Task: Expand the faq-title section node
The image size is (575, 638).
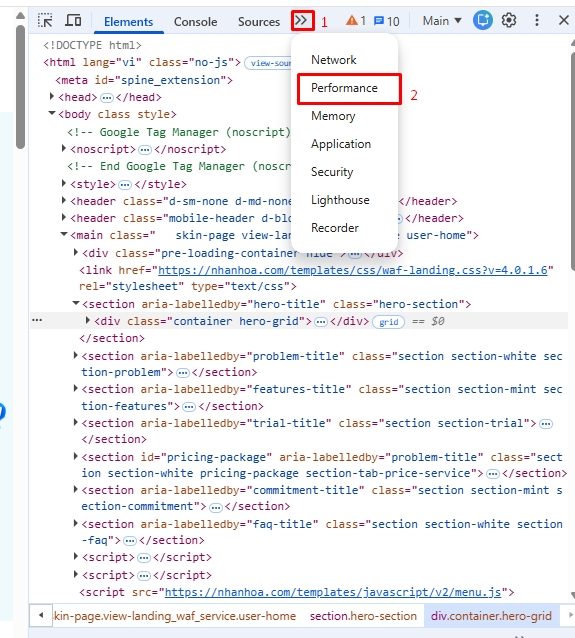Action: (76, 523)
